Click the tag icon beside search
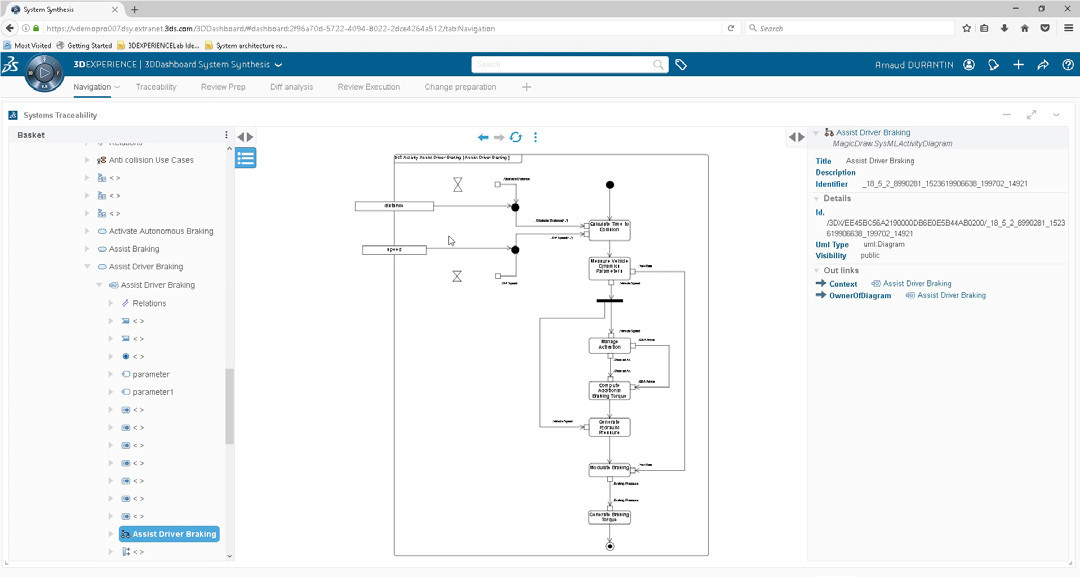The width and height of the screenshot is (1080, 577). (x=681, y=65)
